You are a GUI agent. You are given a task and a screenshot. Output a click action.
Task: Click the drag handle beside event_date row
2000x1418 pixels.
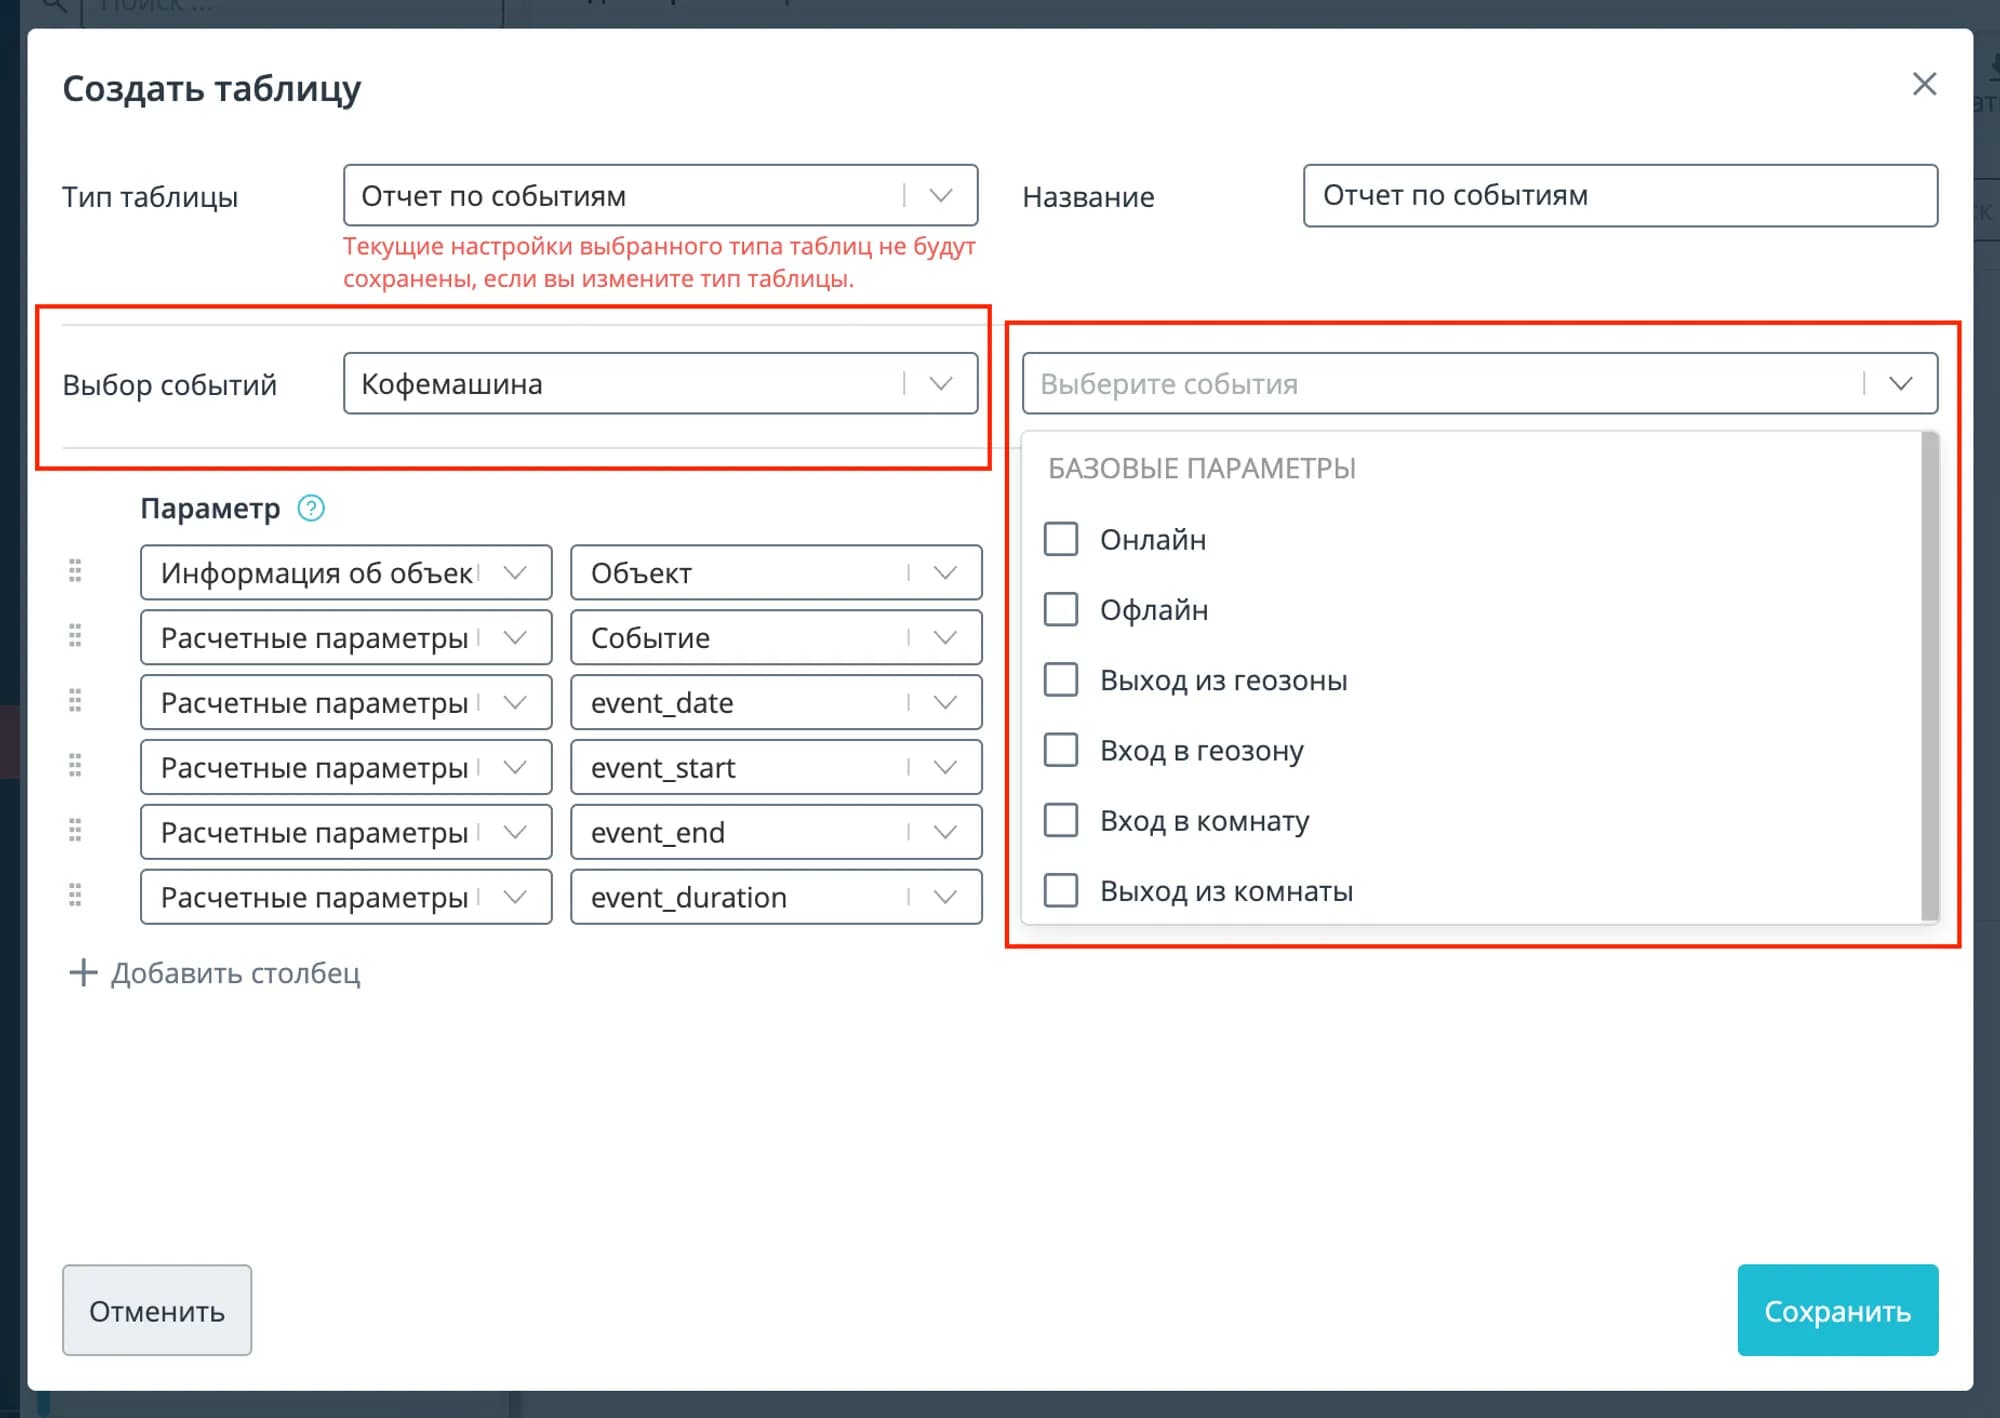point(75,701)
